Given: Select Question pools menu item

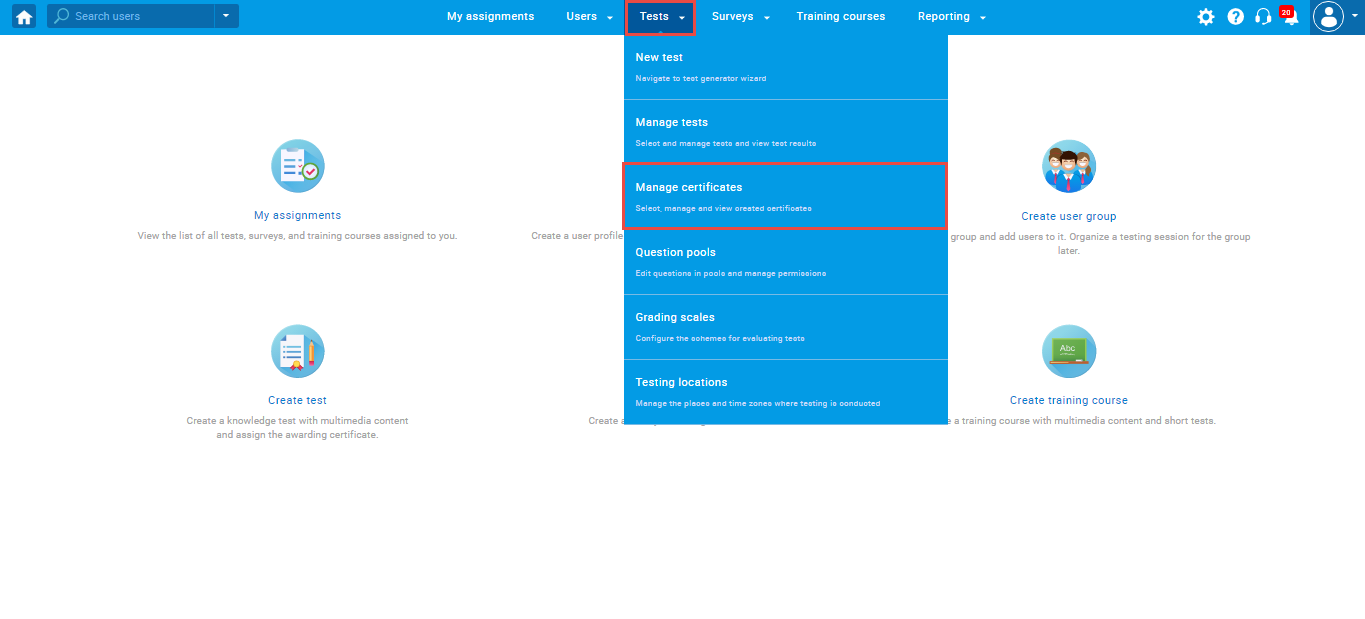Looking at the screenshot, I should (785, 262).
